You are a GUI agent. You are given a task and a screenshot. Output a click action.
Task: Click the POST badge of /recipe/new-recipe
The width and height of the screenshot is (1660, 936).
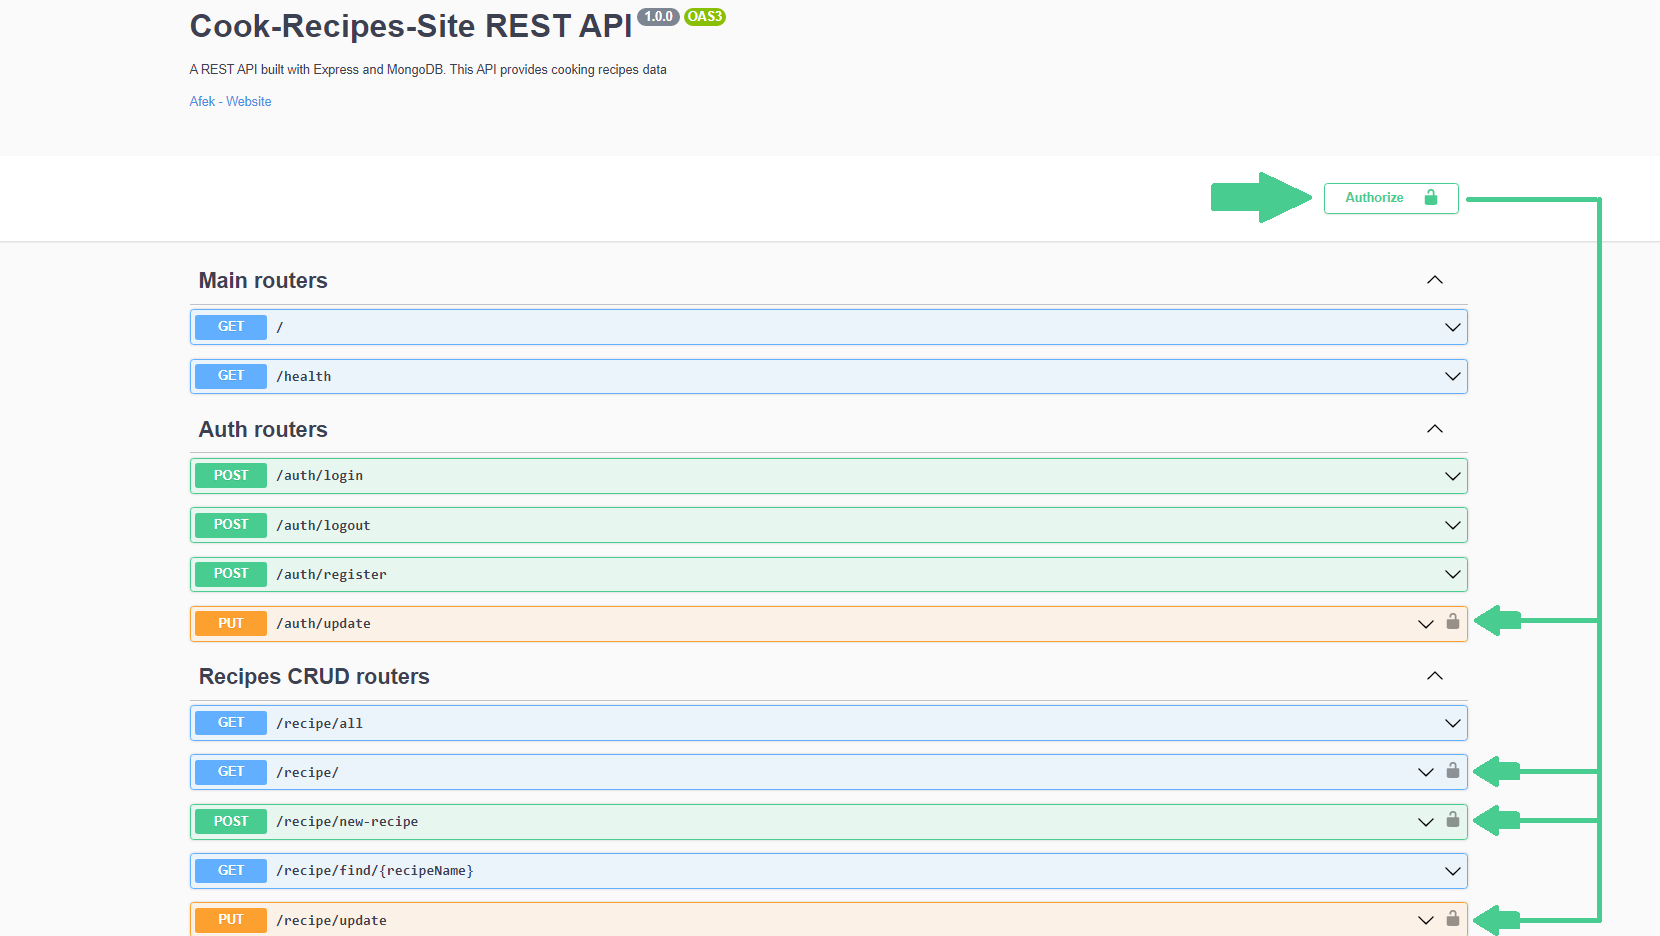(231, 822)
